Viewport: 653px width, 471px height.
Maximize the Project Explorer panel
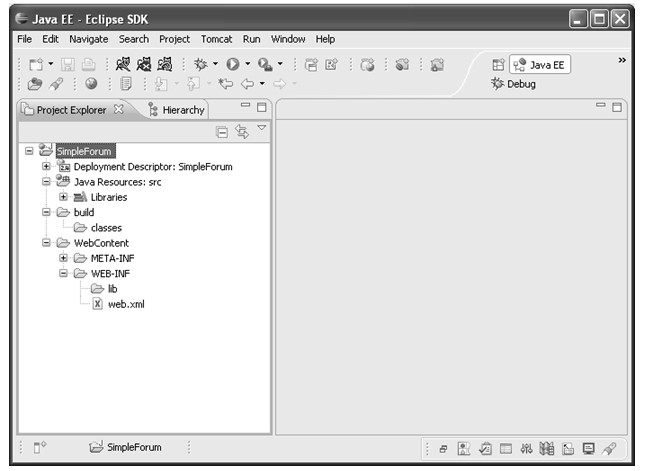(262, 107)
